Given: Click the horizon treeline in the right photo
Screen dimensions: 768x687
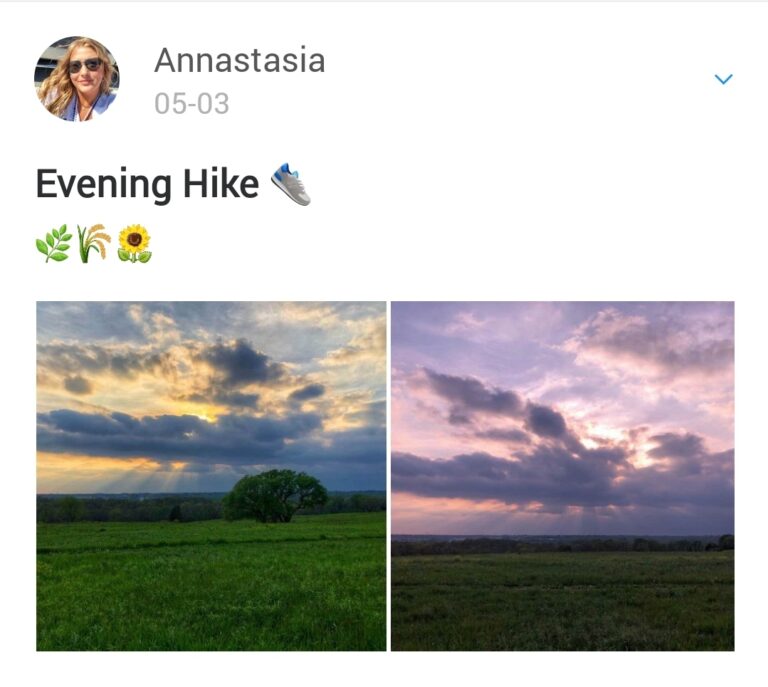Looking at the screenshot, I should 562,545.
